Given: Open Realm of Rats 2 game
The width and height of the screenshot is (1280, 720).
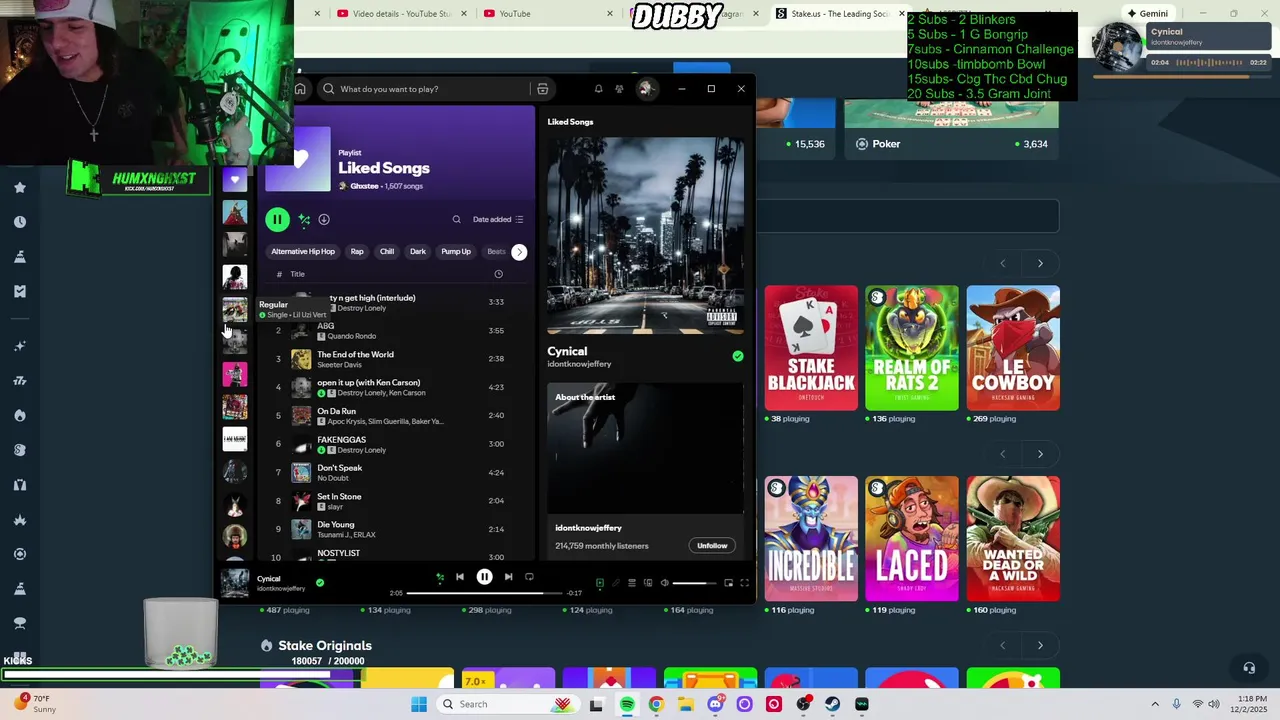Looking at the screenshot, I should click(912, 348).
